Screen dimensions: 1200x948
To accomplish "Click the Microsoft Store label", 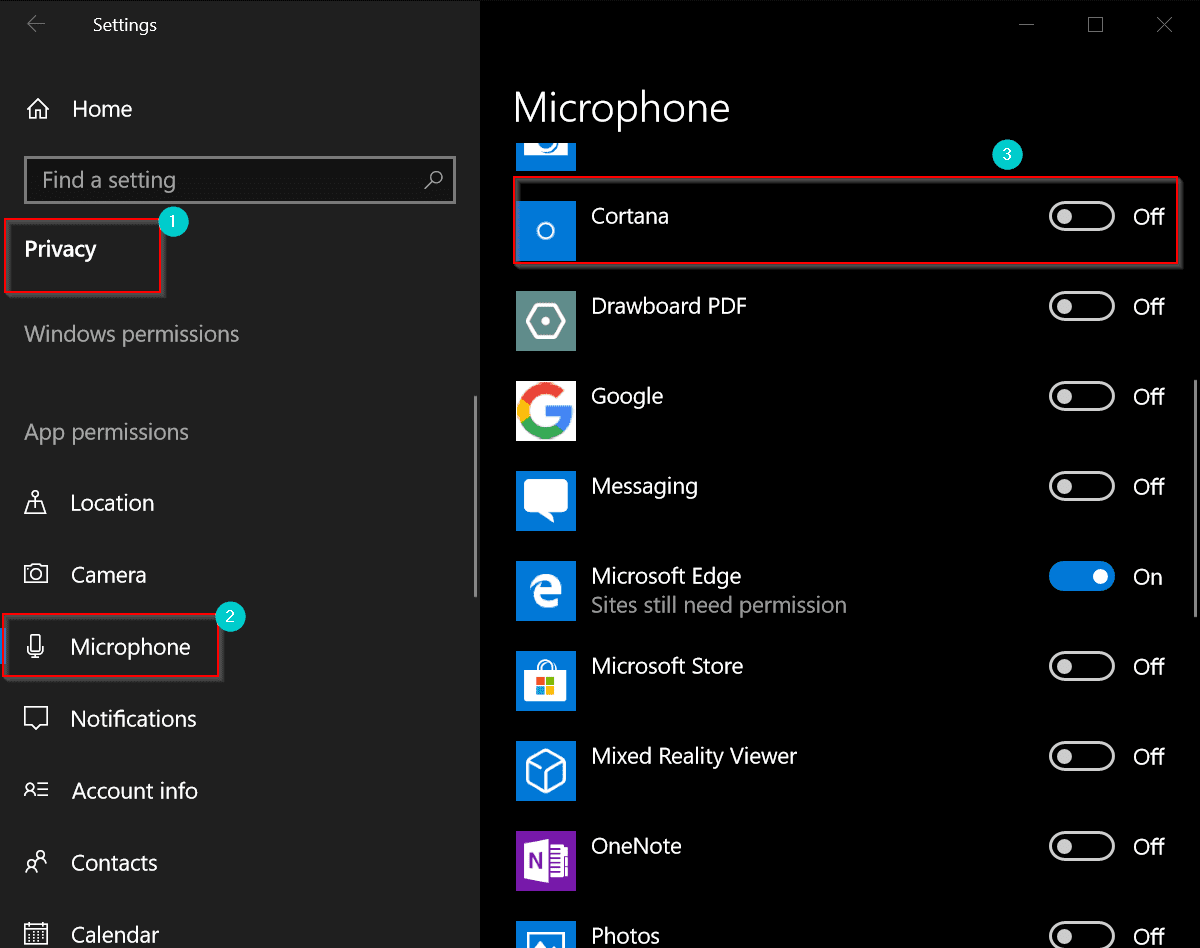I will click(667, 666).
